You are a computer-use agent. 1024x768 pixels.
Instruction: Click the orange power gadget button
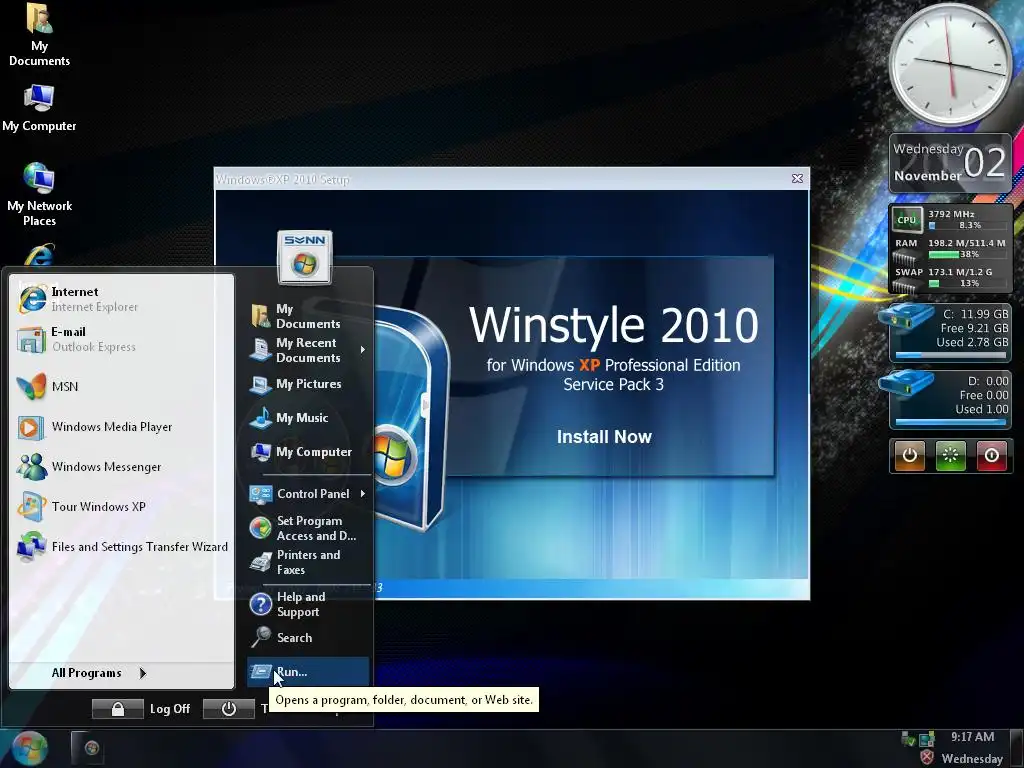910,456
